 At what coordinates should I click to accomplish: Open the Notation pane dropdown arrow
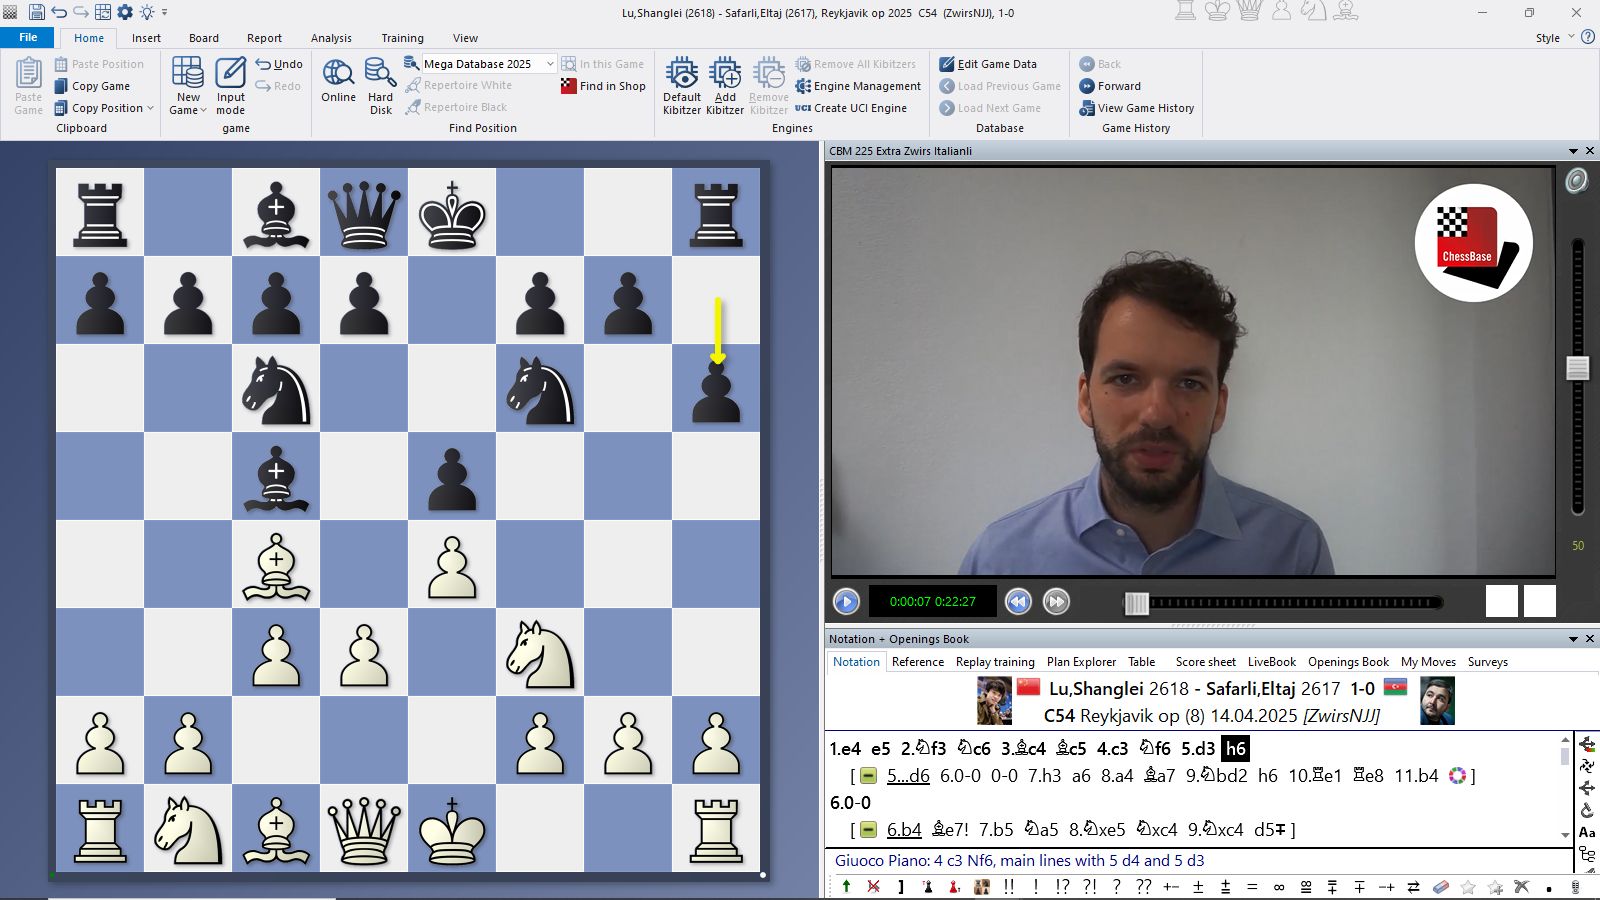[1573, 639]
